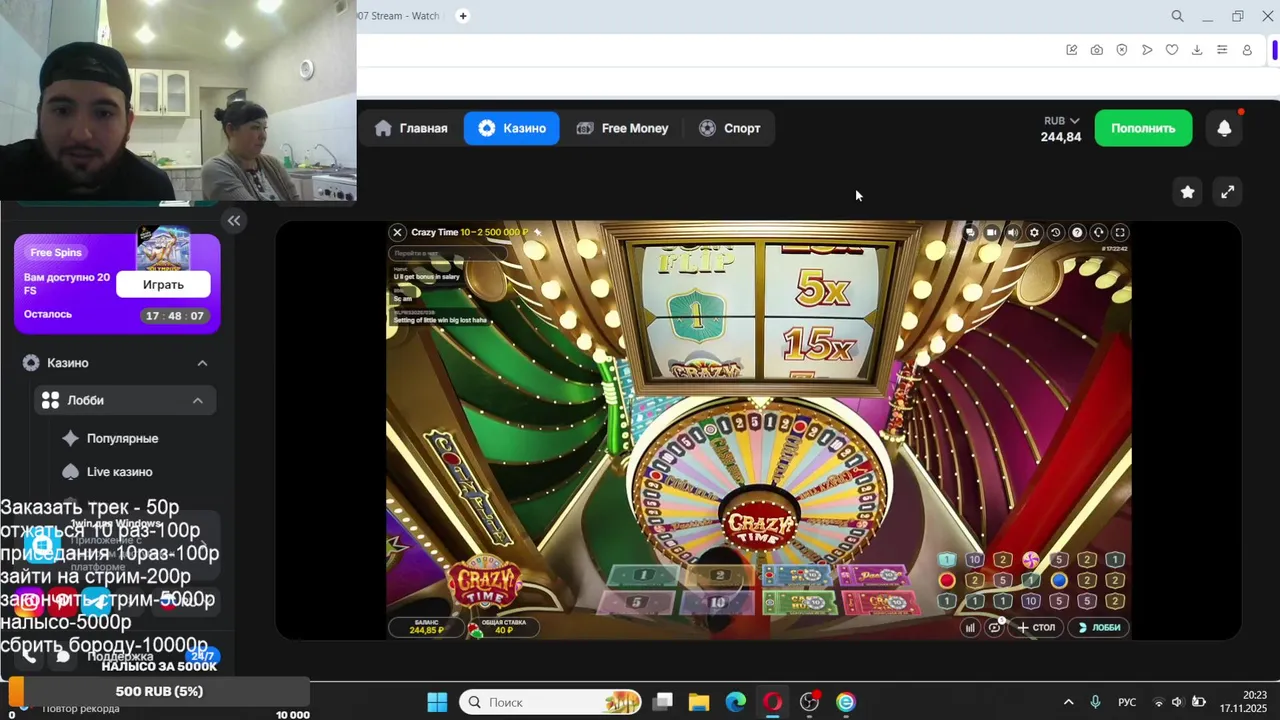This screenshot has width=1280, height=720.
Task: Open Chrome from taskbar
Action: pos(846,702)
